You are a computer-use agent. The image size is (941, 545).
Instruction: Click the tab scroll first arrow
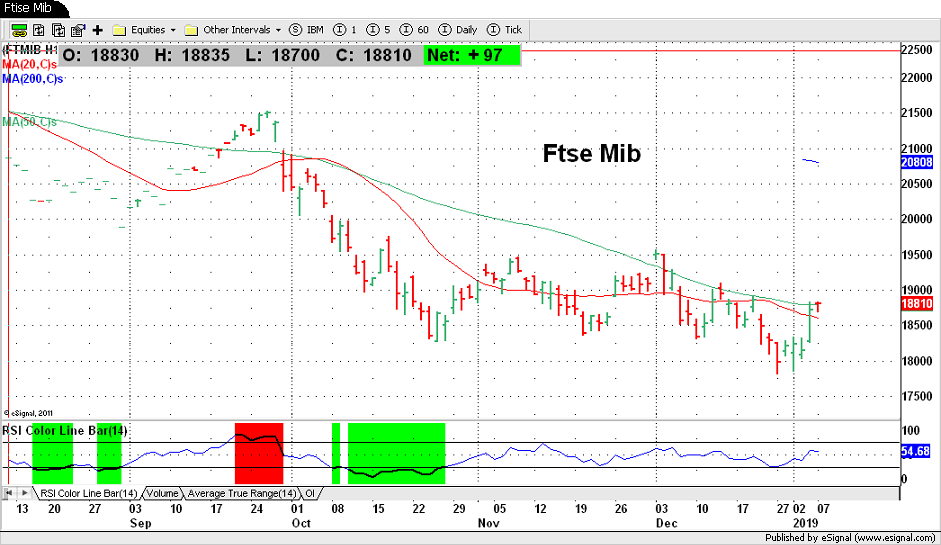pos(9,493)
